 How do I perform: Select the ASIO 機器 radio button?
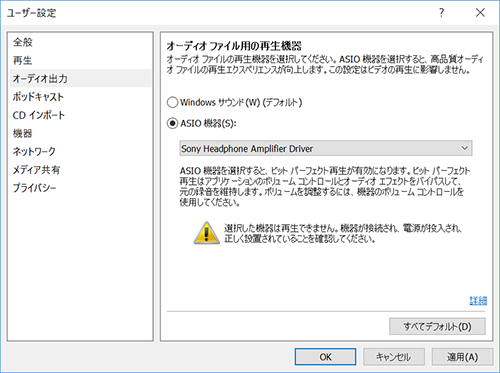pyautogui.click(x=172, y=124)
